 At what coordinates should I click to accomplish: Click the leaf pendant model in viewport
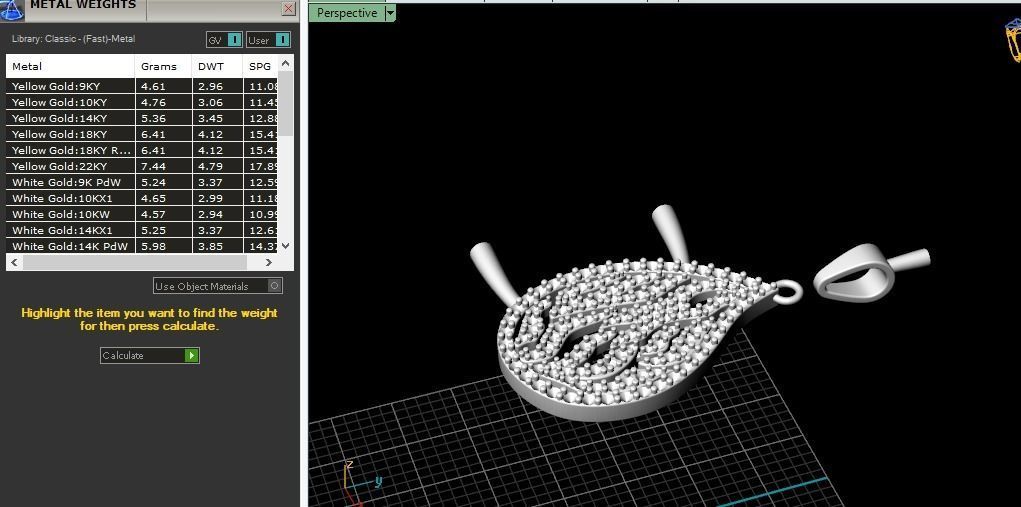pos(625,338)
